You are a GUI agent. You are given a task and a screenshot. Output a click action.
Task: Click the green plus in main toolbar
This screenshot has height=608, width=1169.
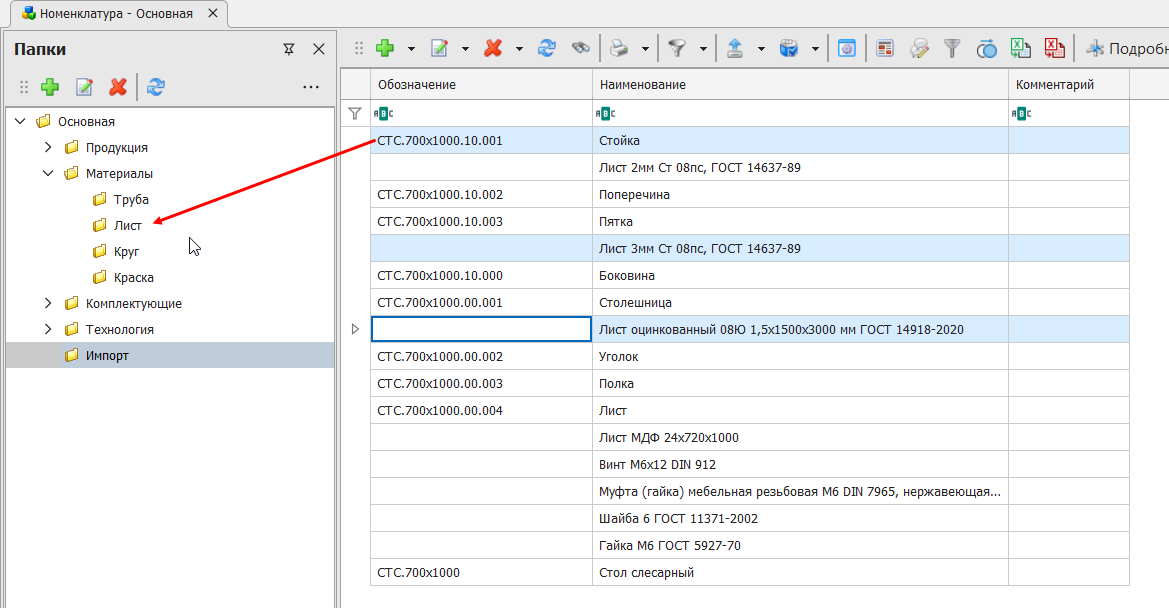pyautogui.click(x=385, y=48)
